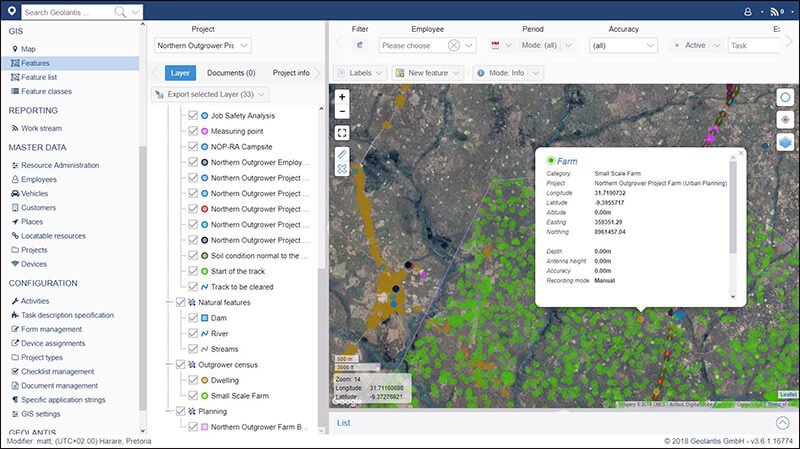Click the user account icon

point(747,12)
